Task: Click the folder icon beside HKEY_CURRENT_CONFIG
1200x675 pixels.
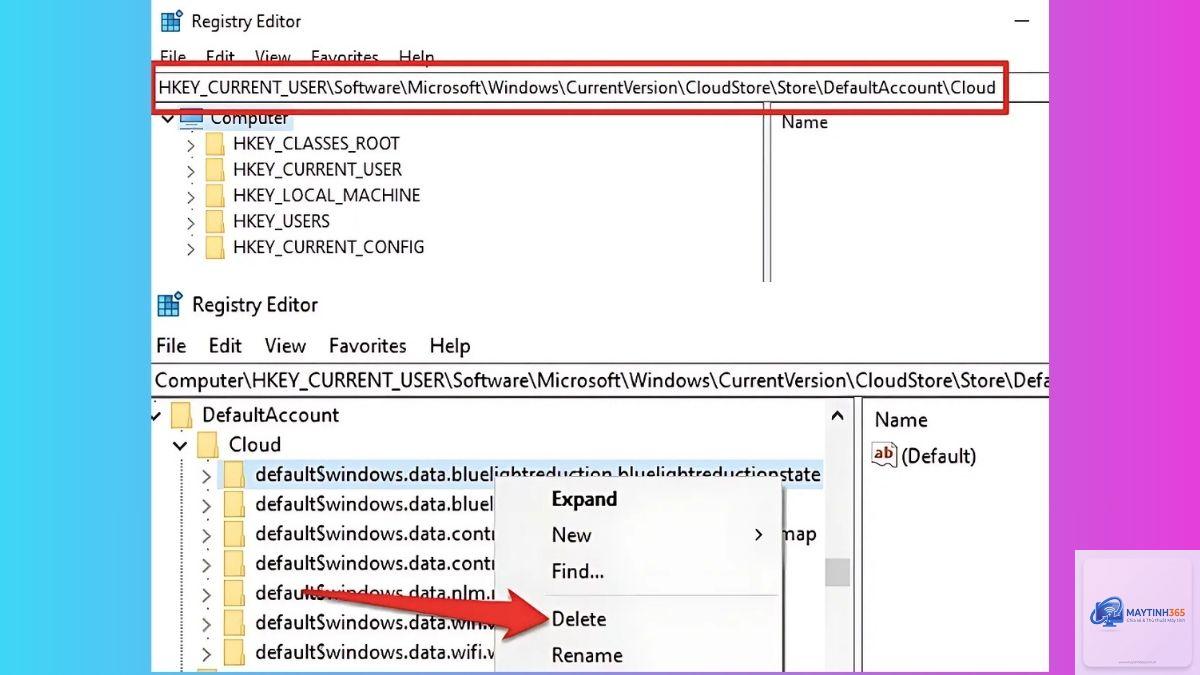Action: coord(215,247)
